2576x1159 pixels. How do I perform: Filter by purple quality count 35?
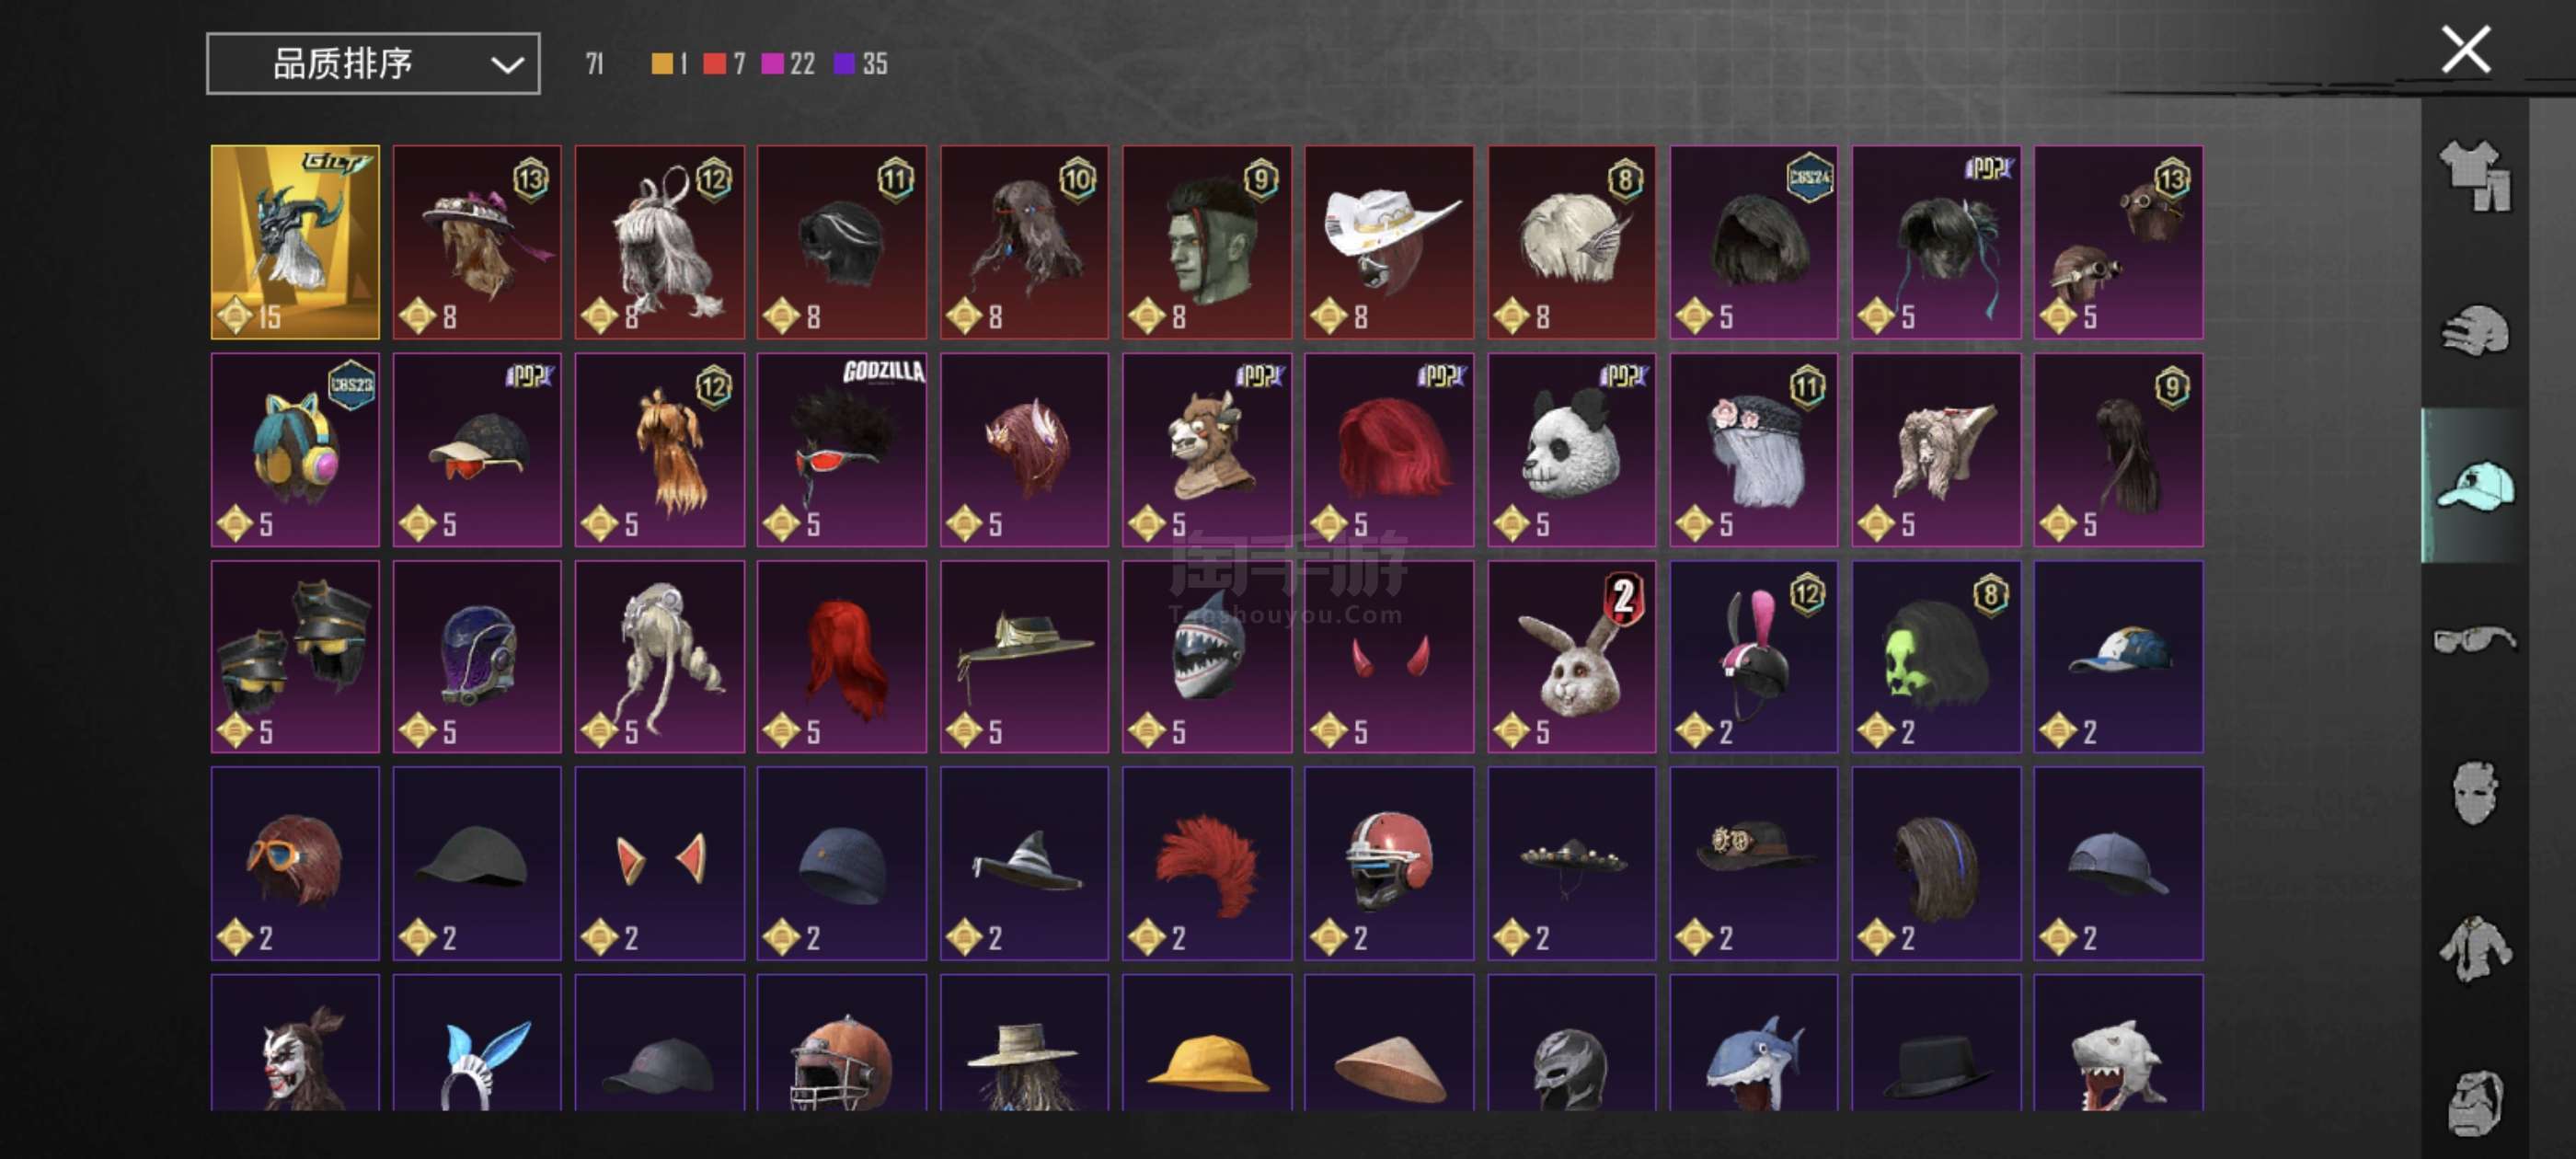[x=861, y=64]
